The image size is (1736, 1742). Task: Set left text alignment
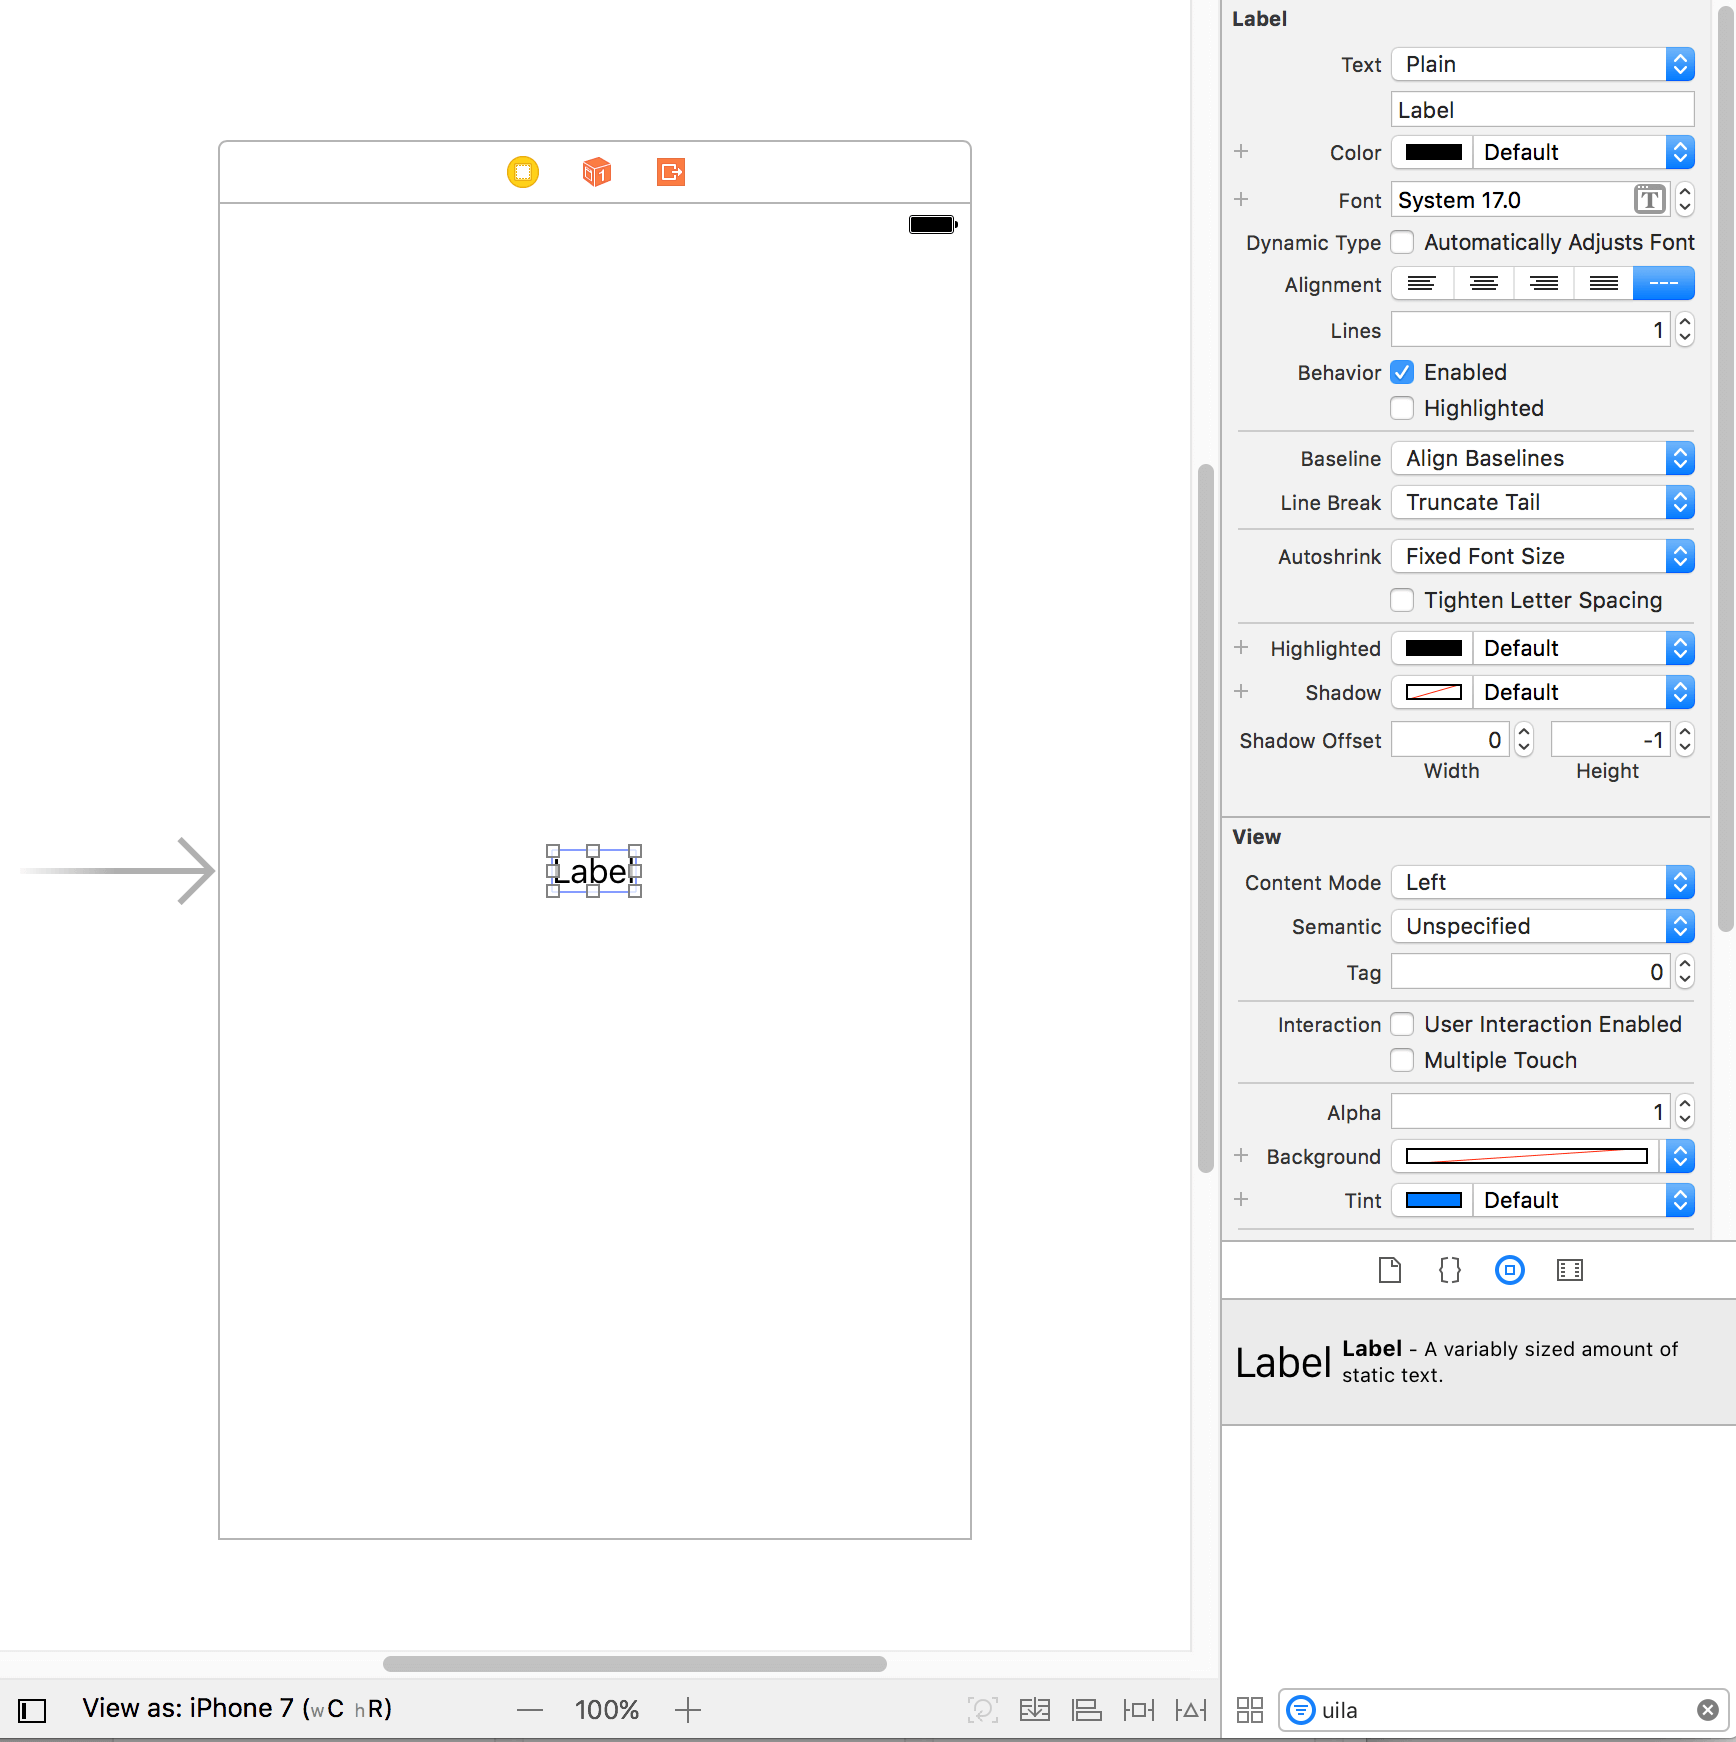[x=1422, y=284]
